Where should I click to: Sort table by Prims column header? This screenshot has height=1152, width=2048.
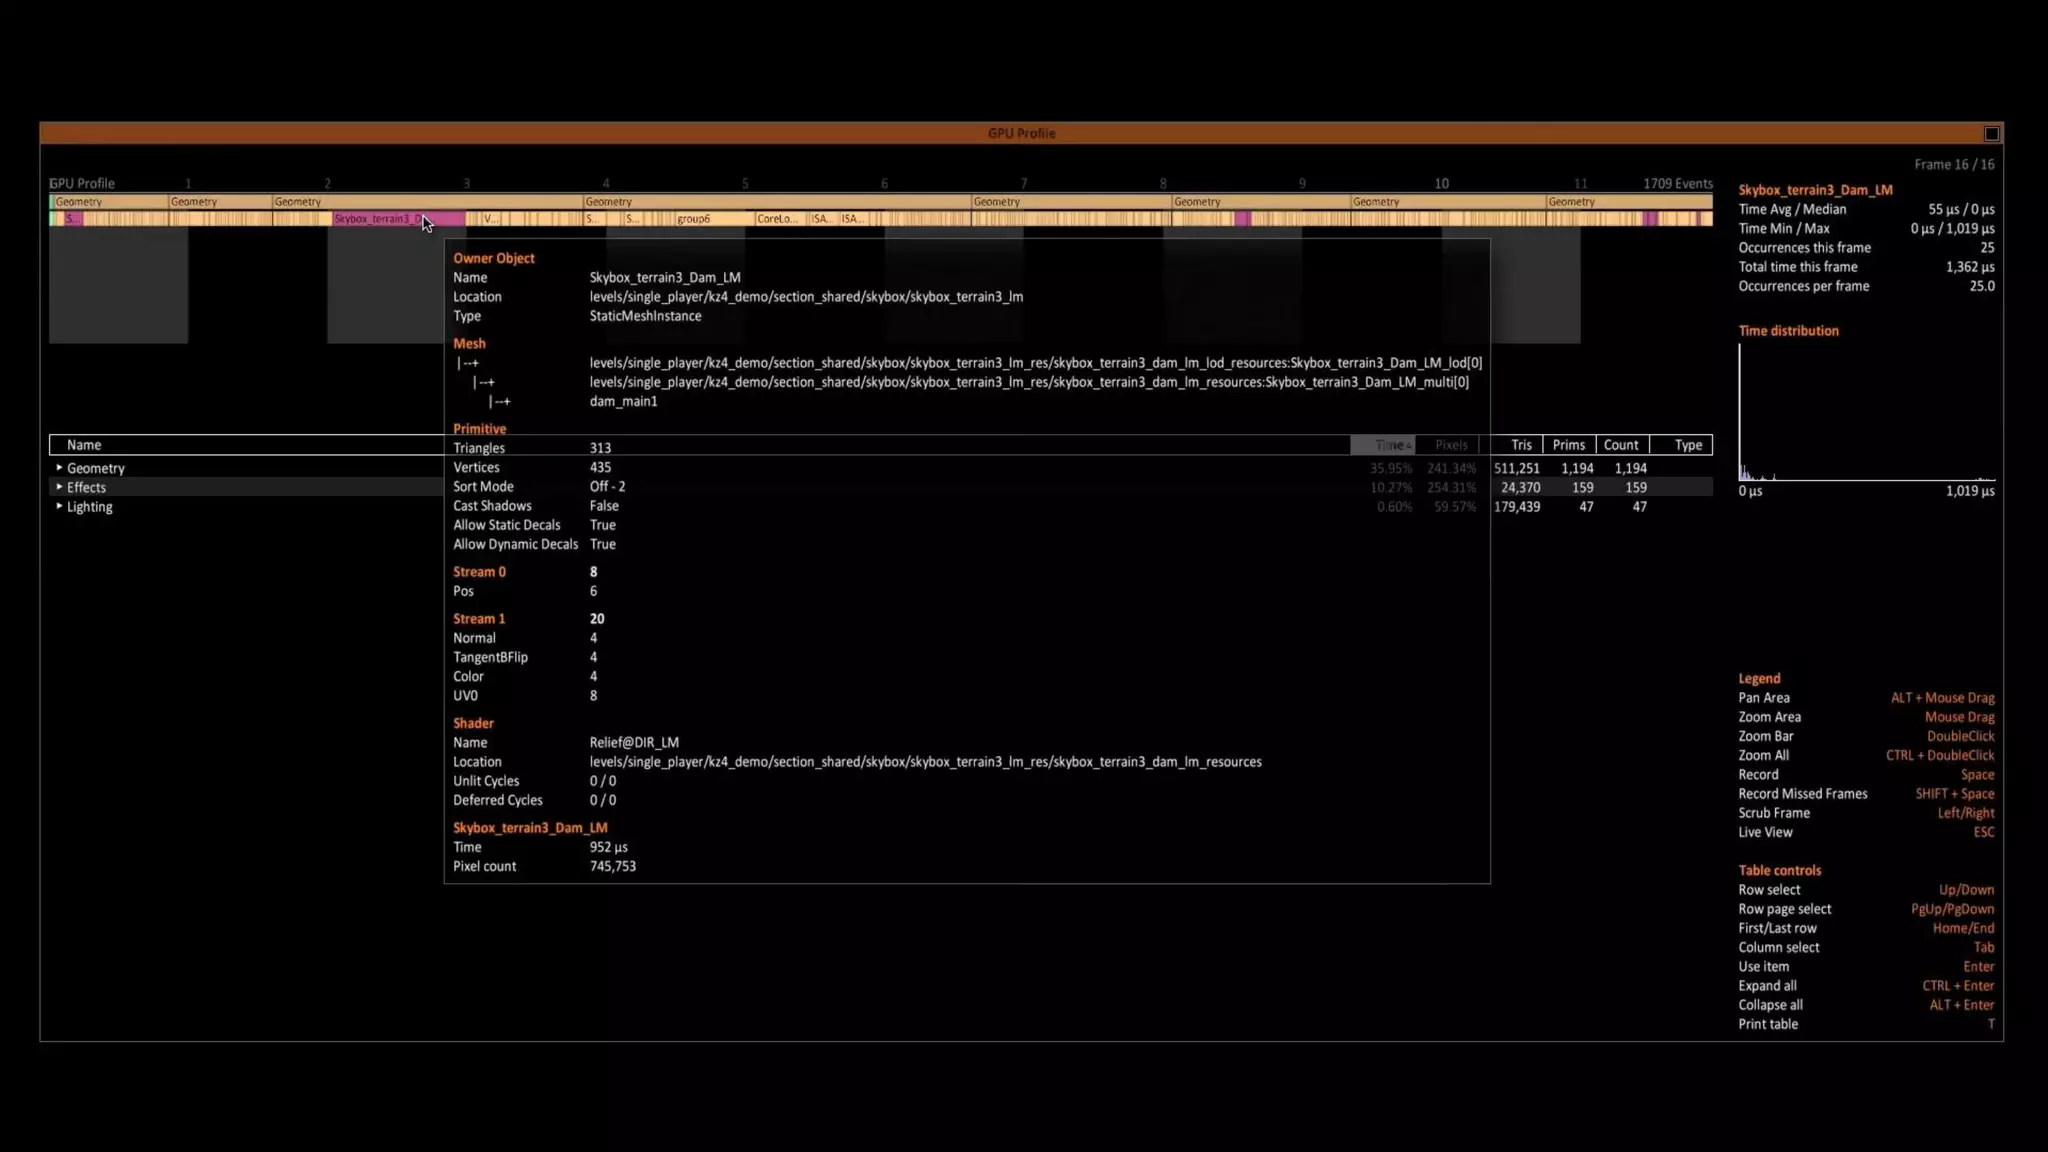(1568, 445)
